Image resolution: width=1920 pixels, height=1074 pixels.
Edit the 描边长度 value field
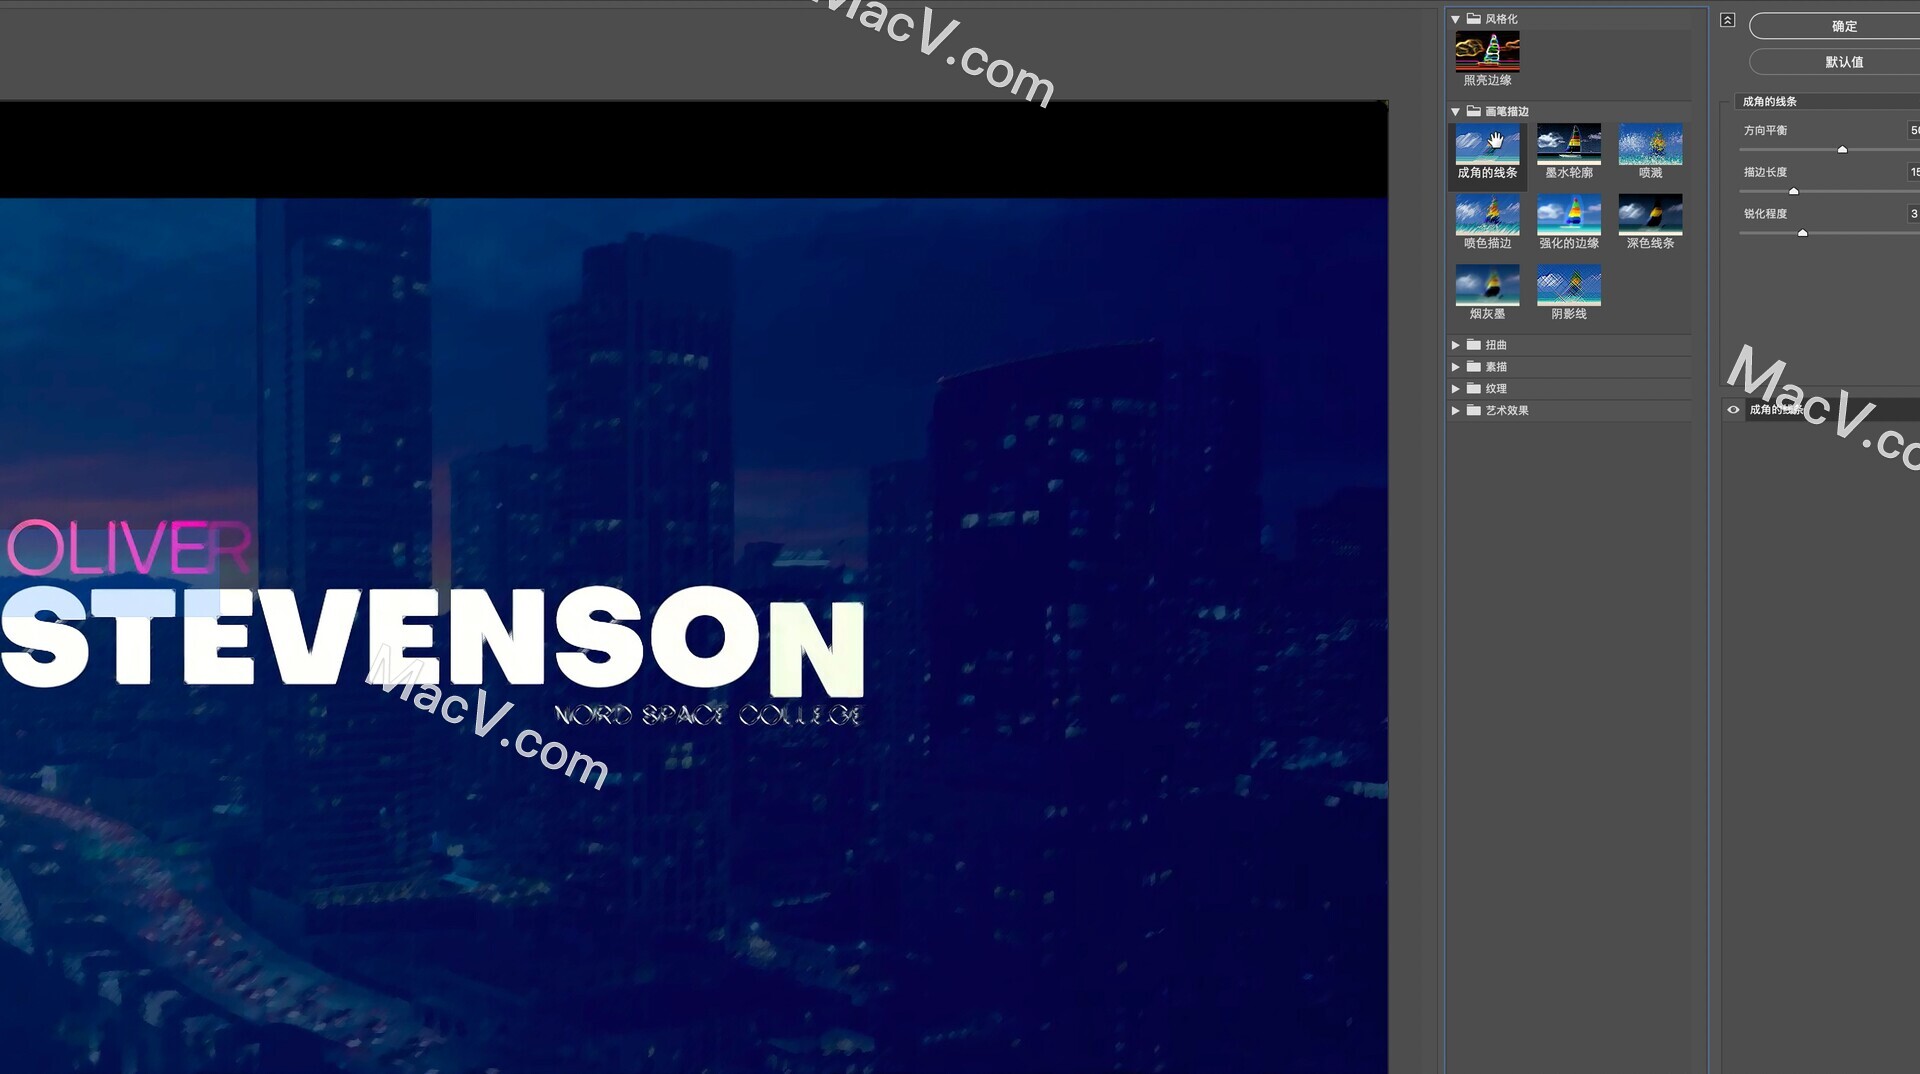pos(1914,171)
